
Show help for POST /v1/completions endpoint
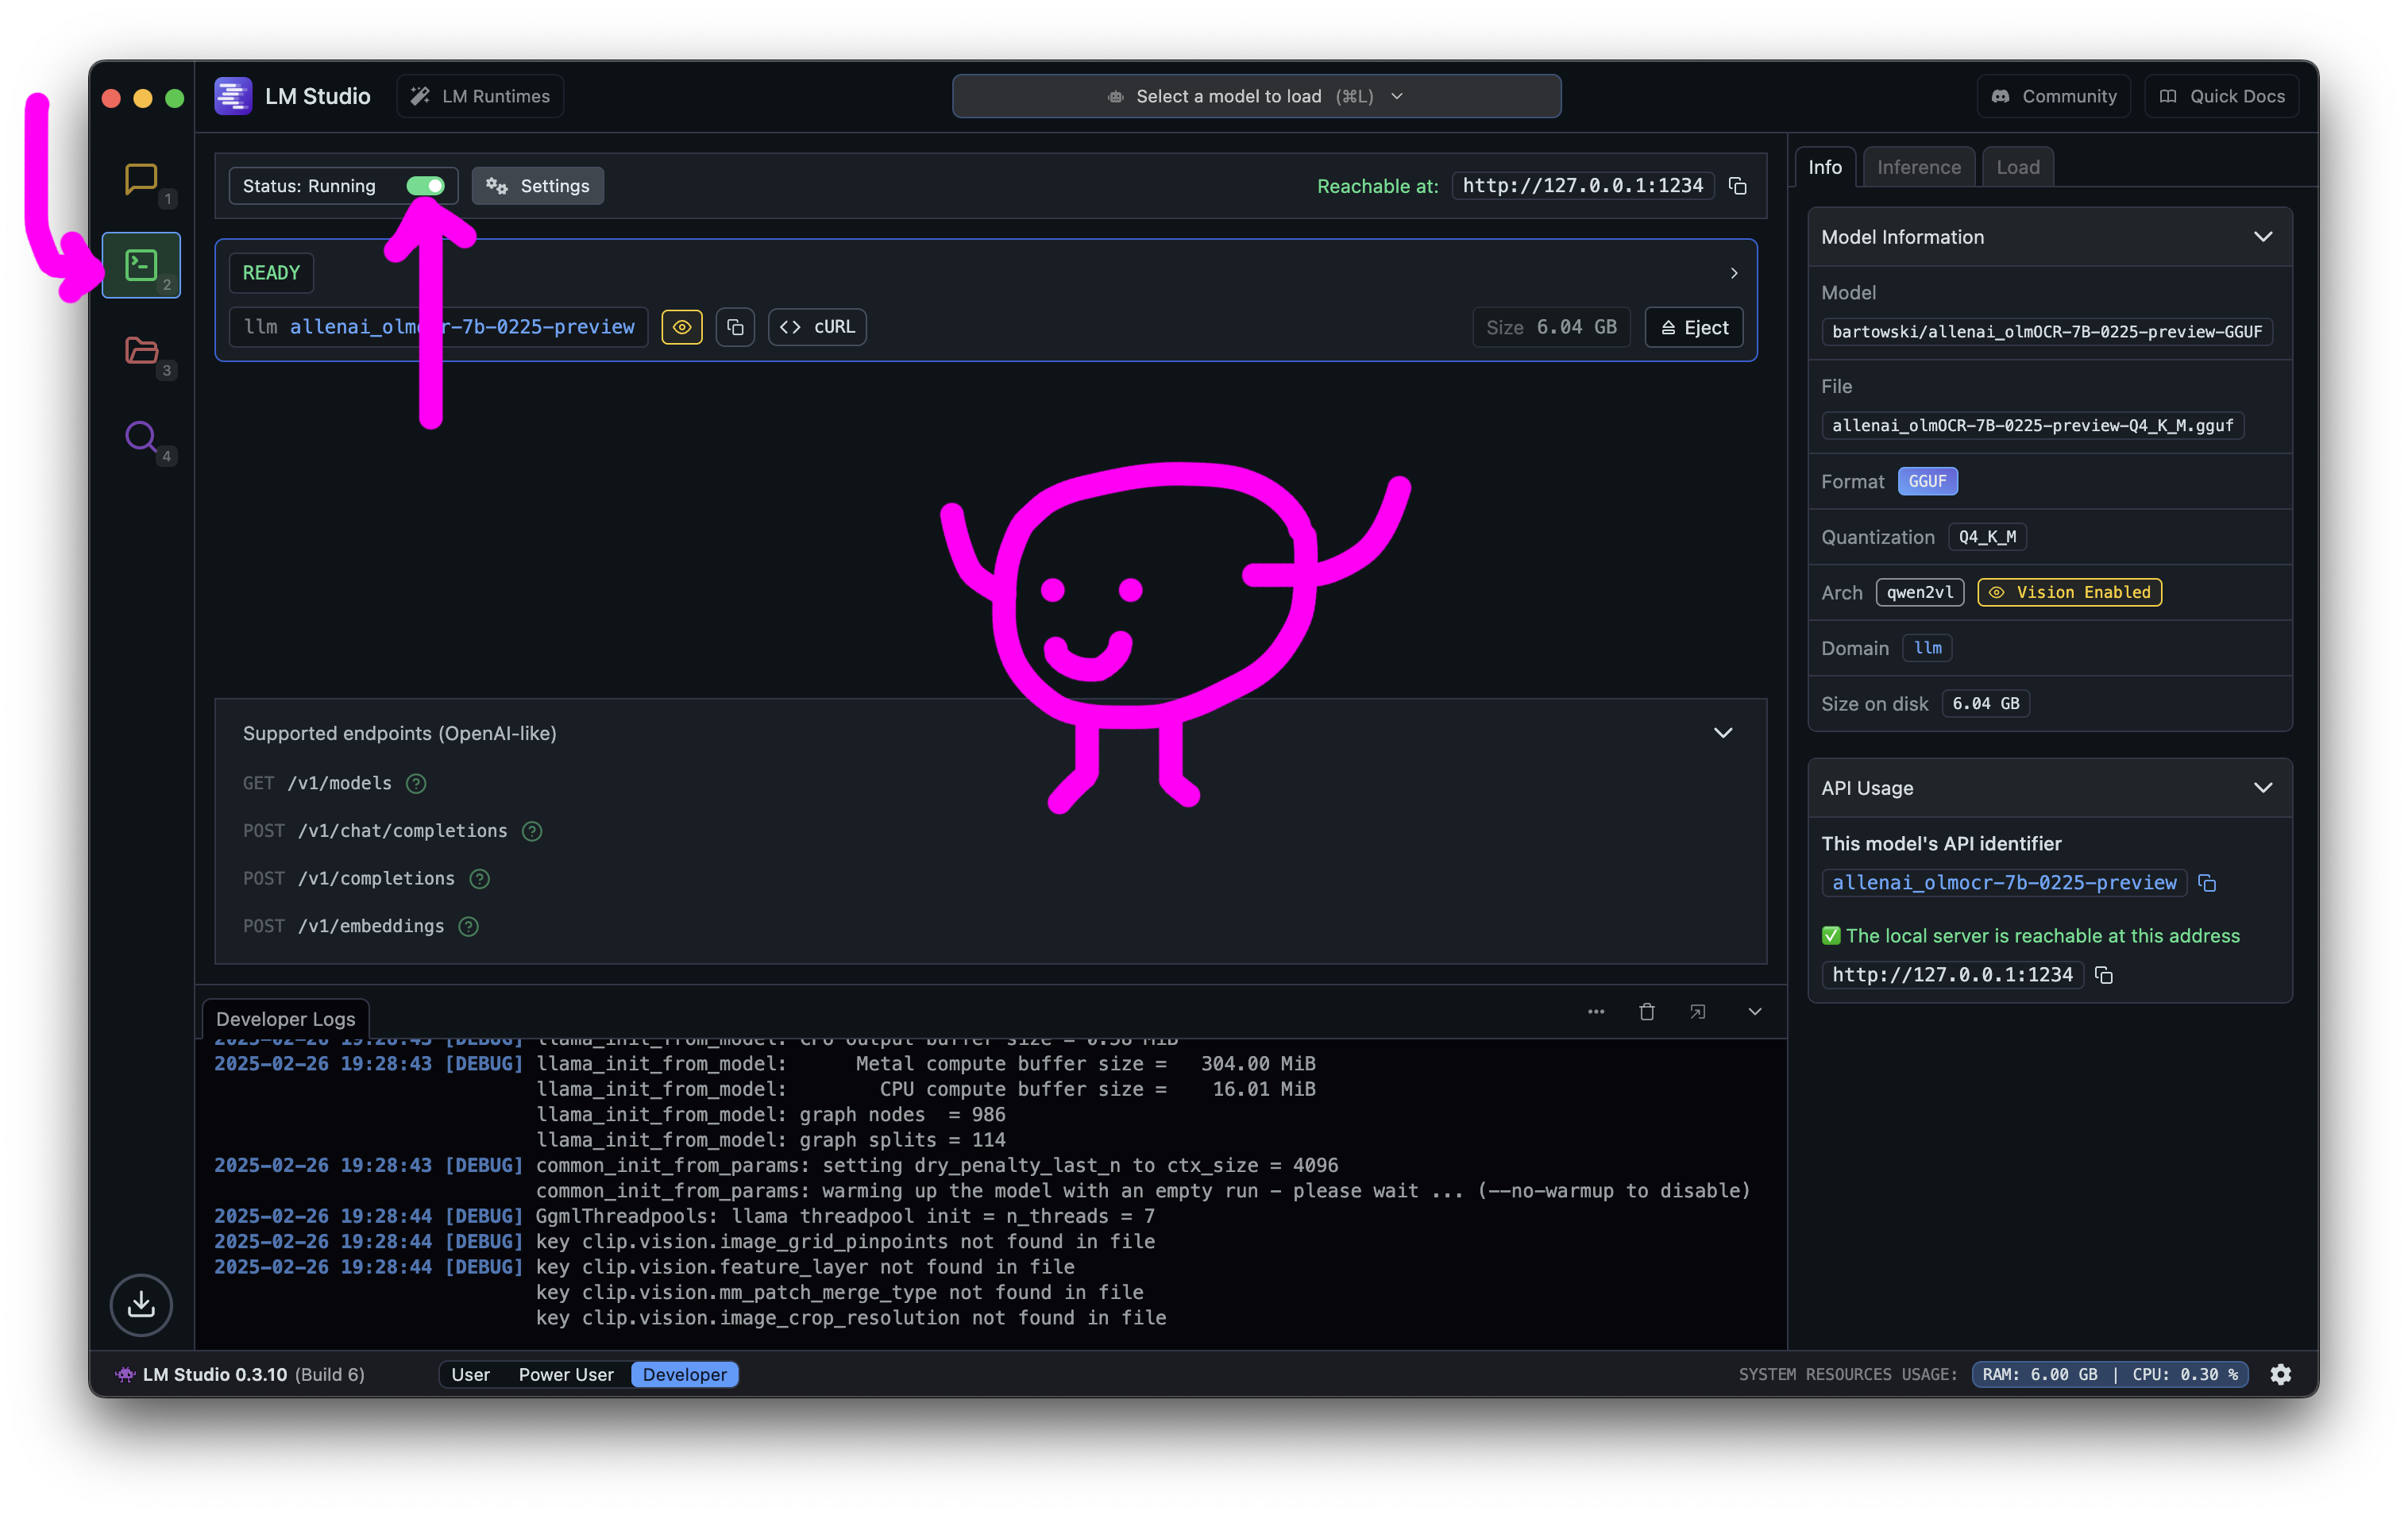click(x=480, y=879)
